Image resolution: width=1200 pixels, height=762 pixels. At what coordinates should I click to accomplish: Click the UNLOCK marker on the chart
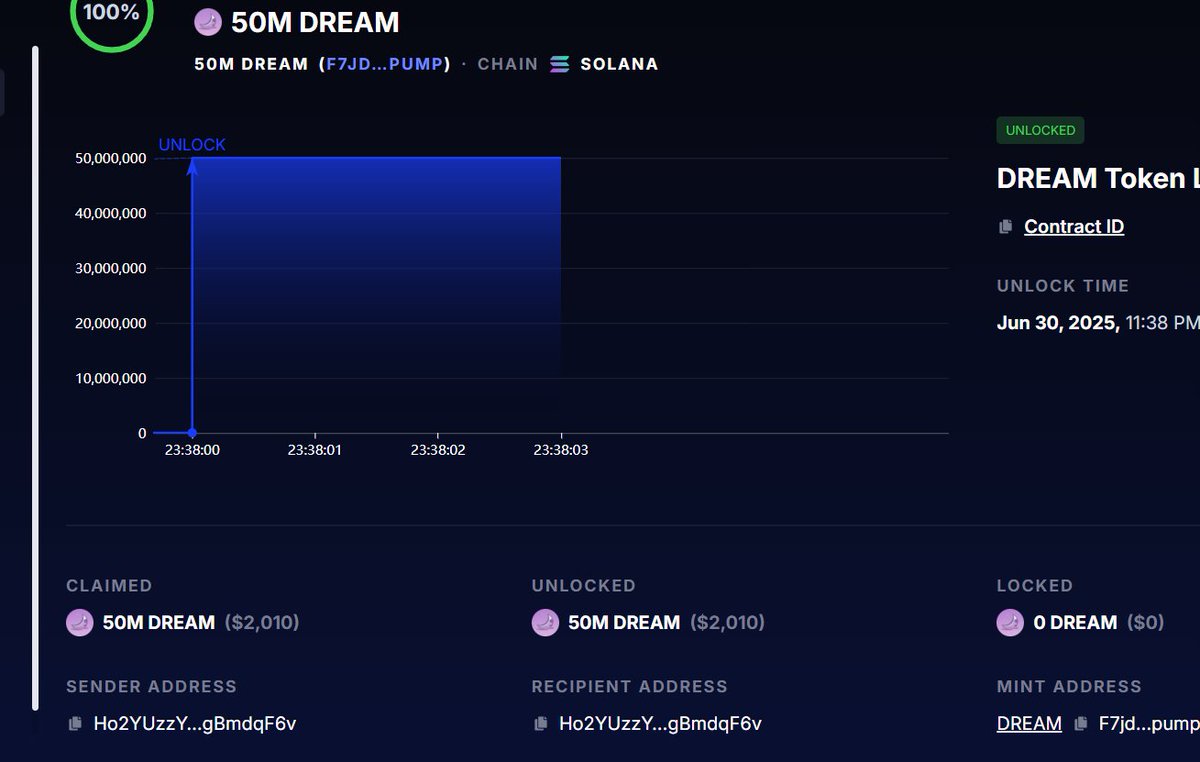pyautogui.click(x=192, y=145)
